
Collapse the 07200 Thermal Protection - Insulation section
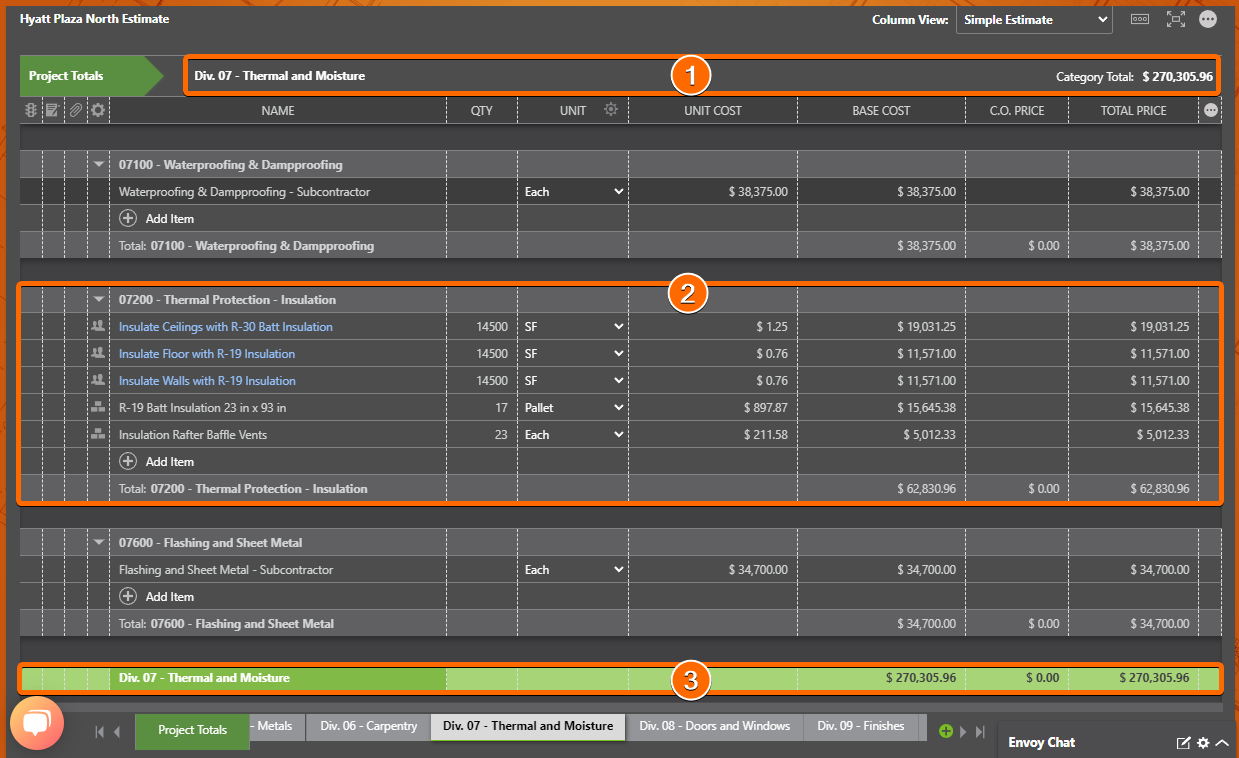pos(98,298)
